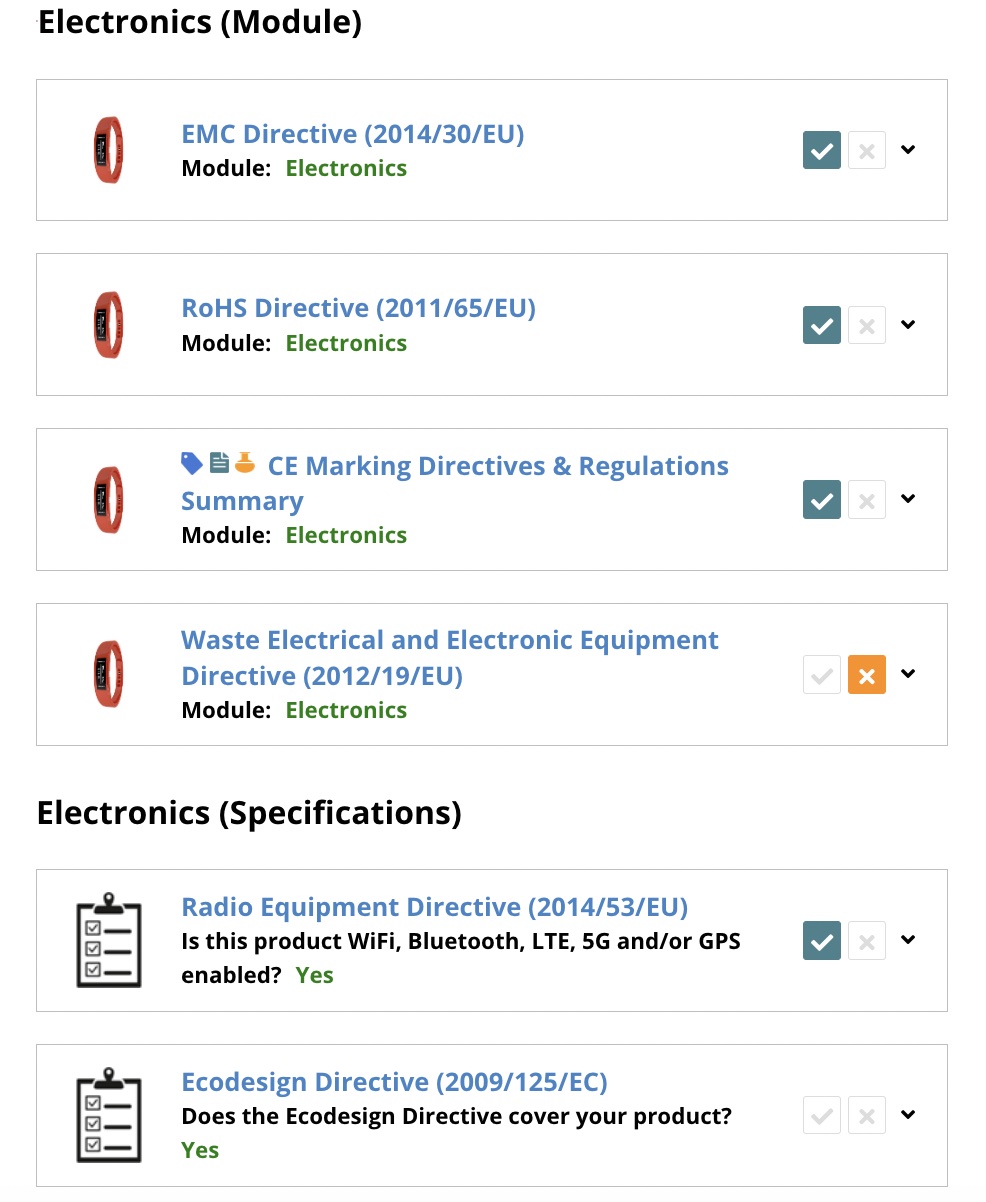986x1202 pixels.
Task: Click the orange flask icon beside CE Marking
Action: (x=245, y=463)
